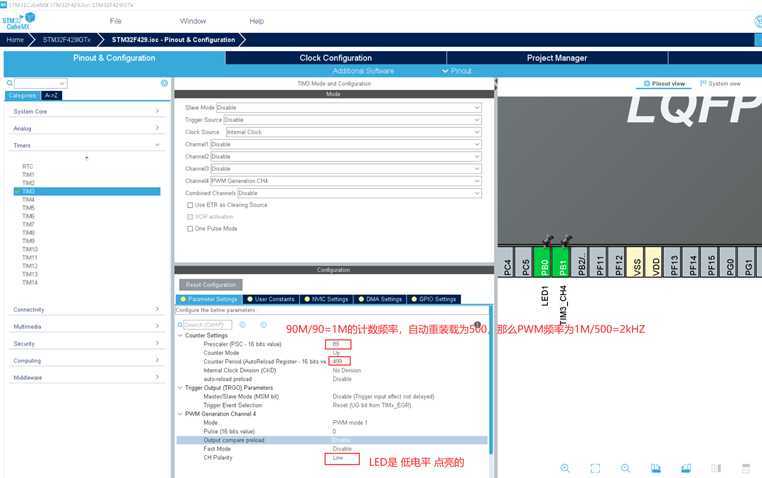
Task: Open the Combined Channels dropdown
Action: pos(359,193)
